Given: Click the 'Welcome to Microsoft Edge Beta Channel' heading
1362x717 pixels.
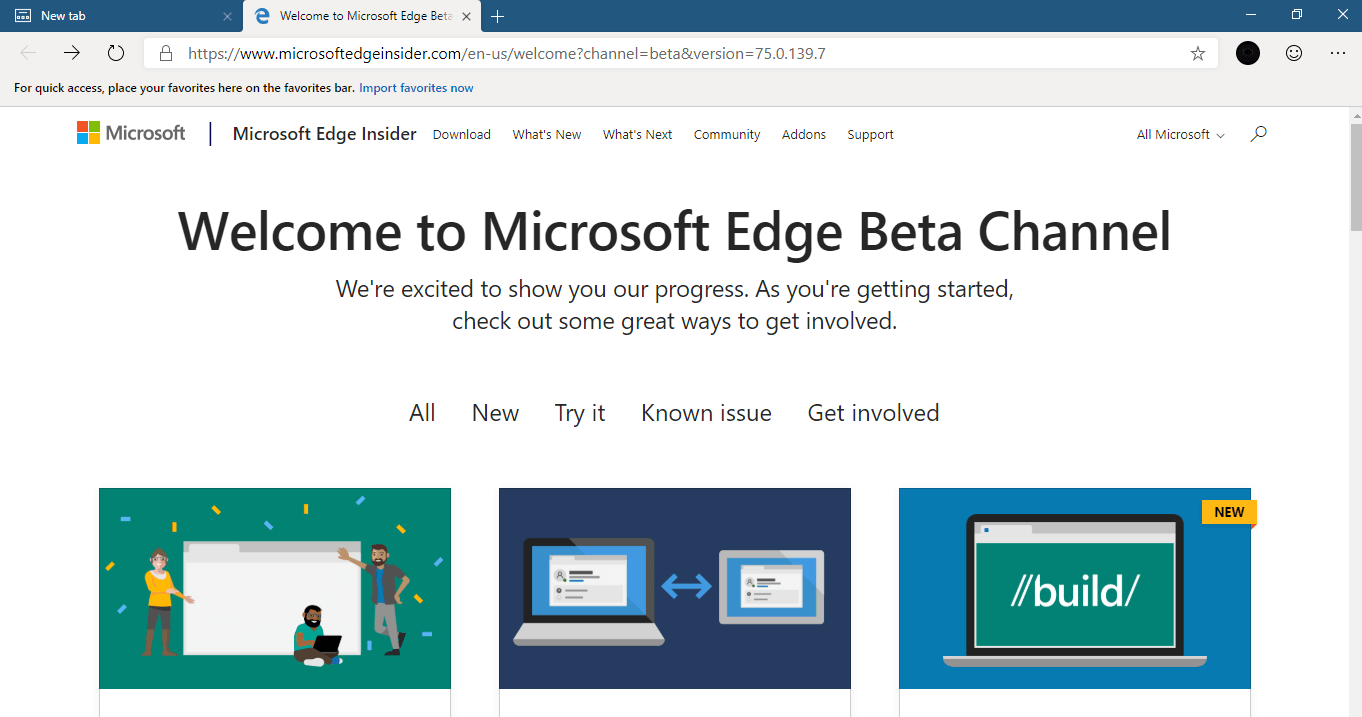Looking at the screenshot, I should pos(675,231).
